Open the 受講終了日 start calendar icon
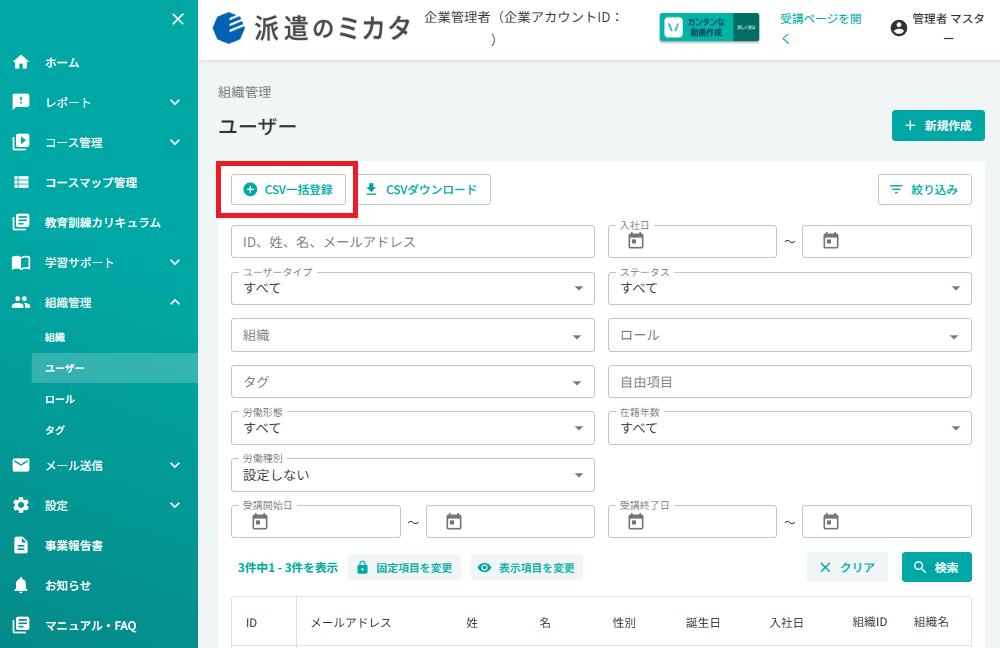 636,522
